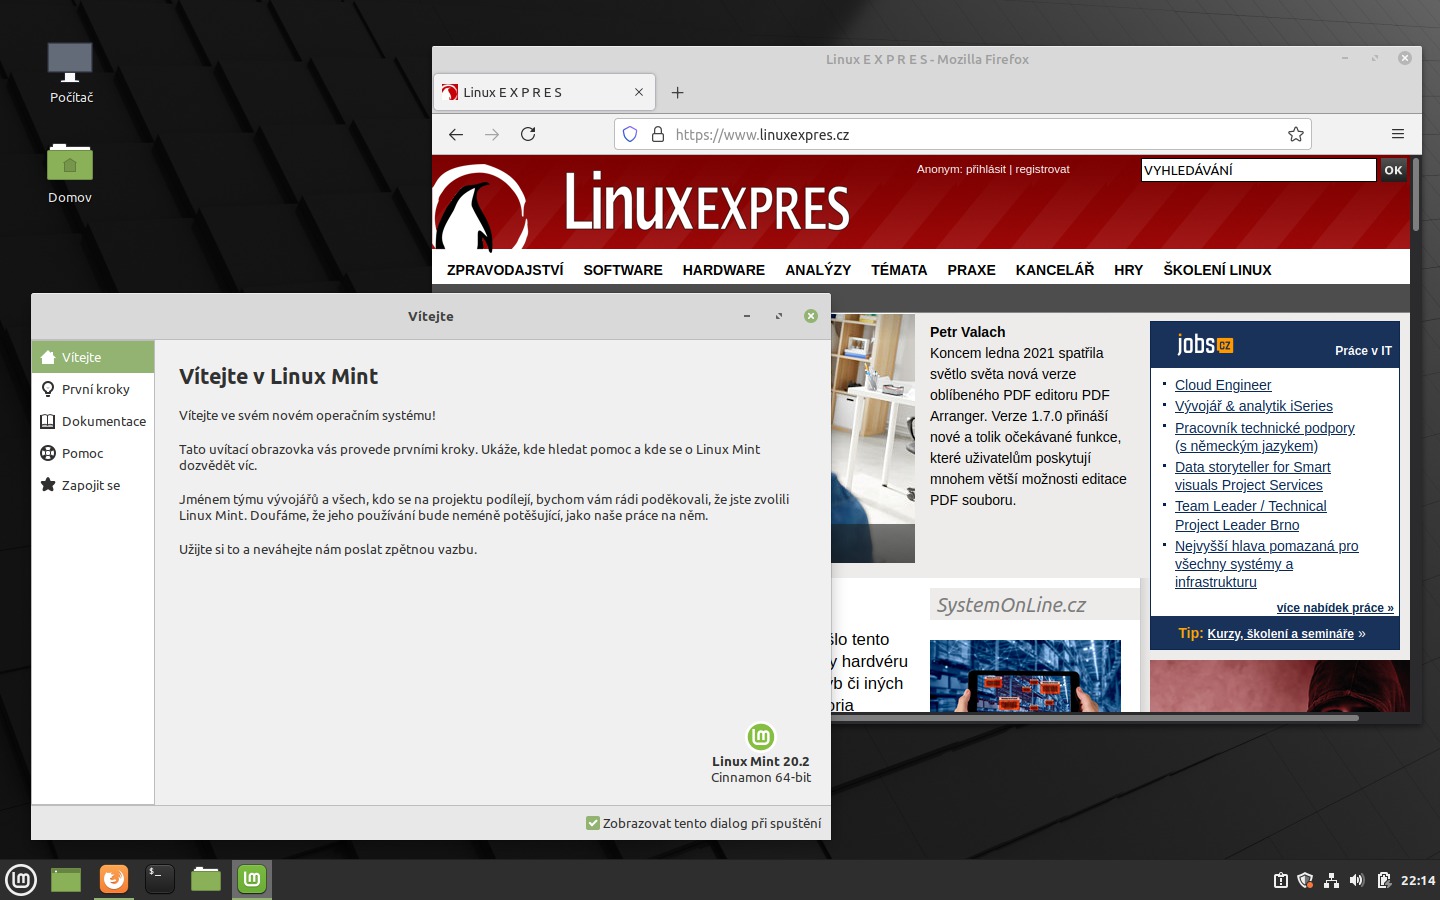Viewport: 1440px width, 900px height.
Task: Open the Cloud Engineer job link
Action: click(1222, 385)
